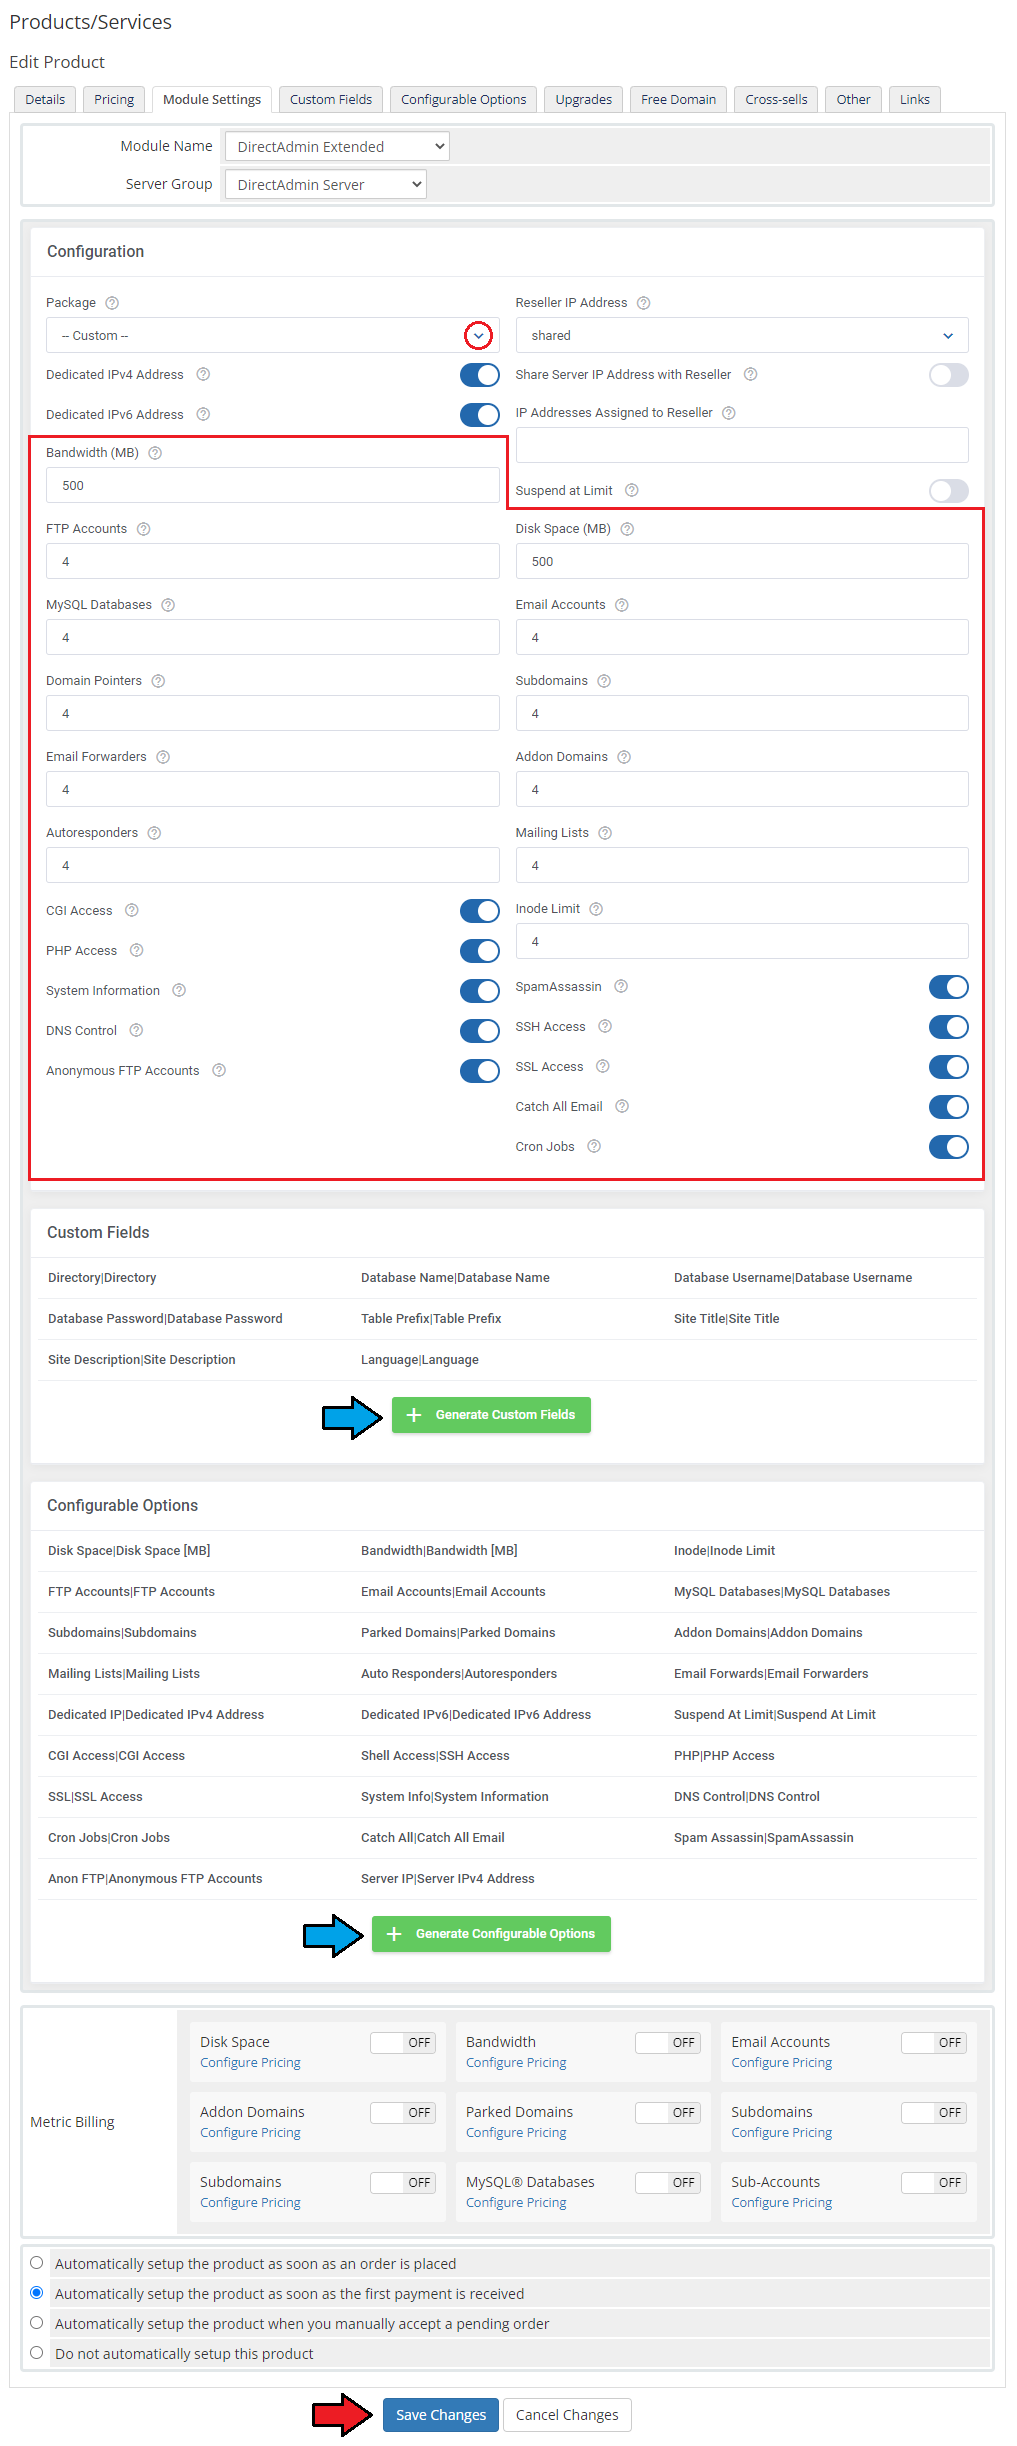Click the Bandwidth (MB) input field
This screenshot has width=1017, height=2446.
tap(272, 486)
